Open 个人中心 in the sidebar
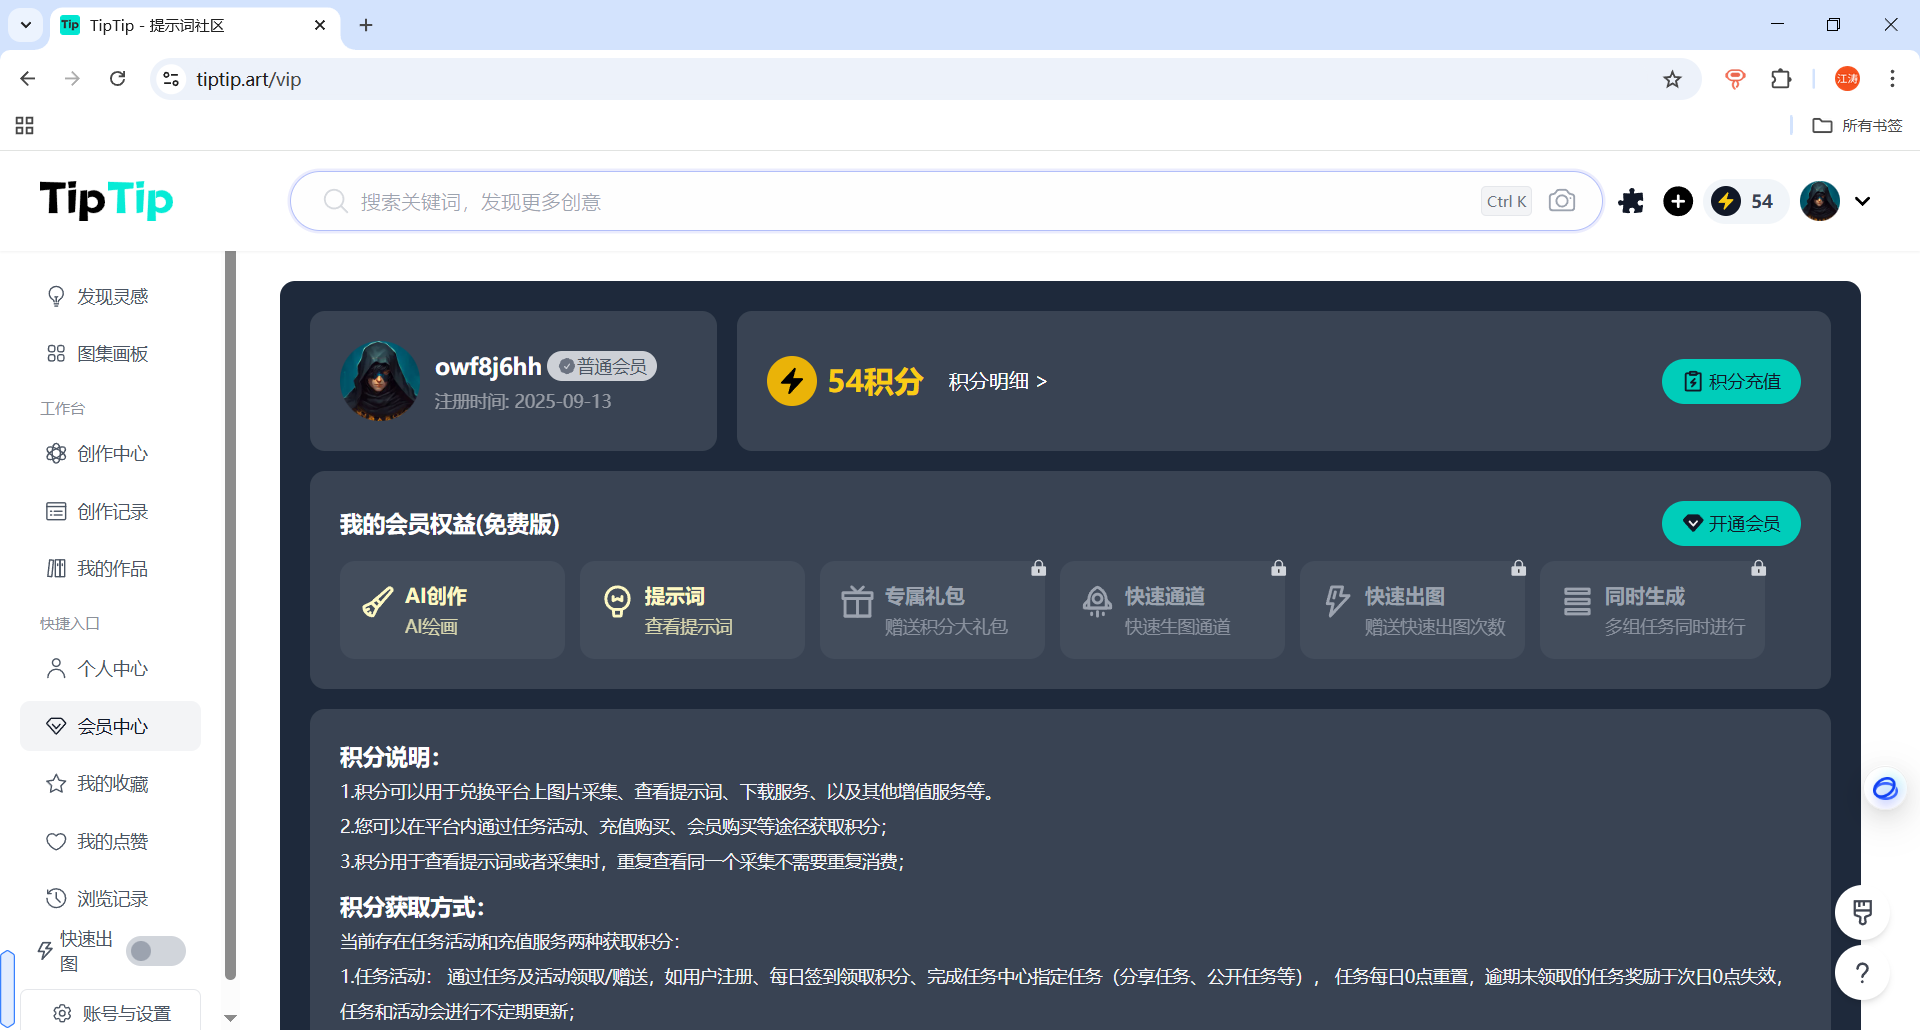The height and width of the screenshot is (1030, 1920). 110,668
